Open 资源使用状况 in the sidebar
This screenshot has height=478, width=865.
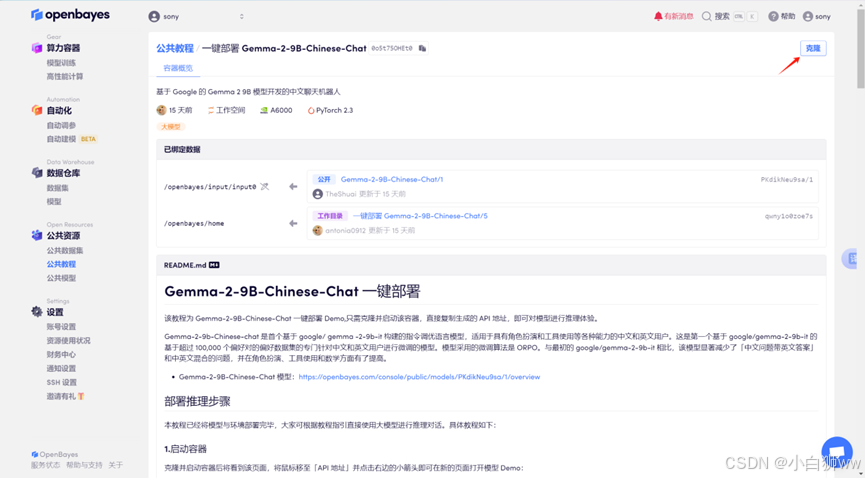point(68,341)
